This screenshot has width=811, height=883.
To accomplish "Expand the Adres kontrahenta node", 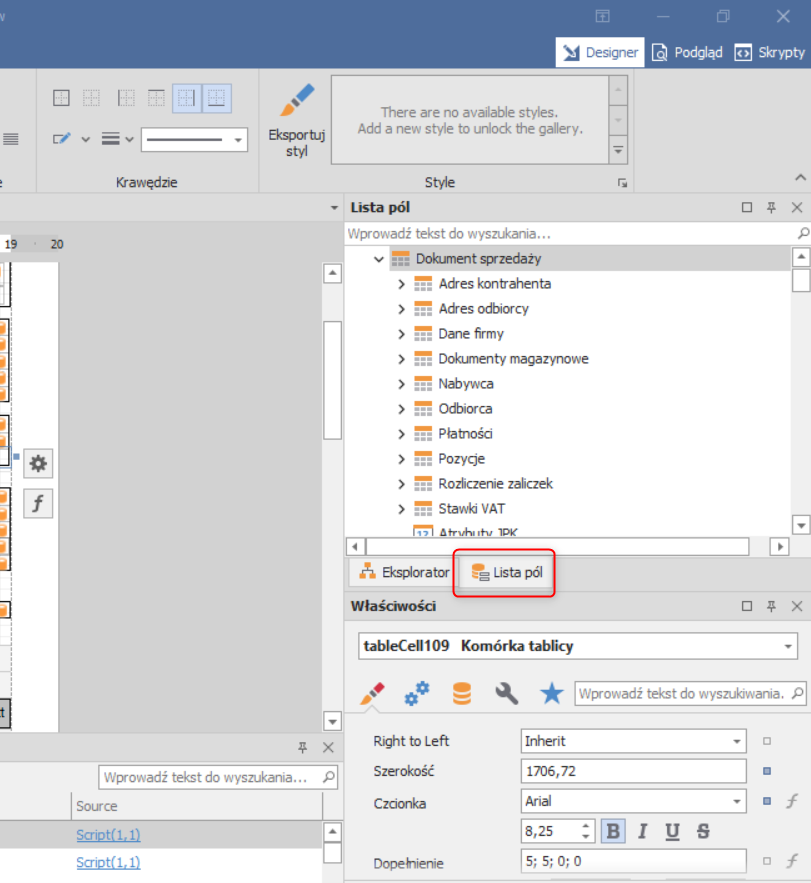I will [x=402, y=284].
